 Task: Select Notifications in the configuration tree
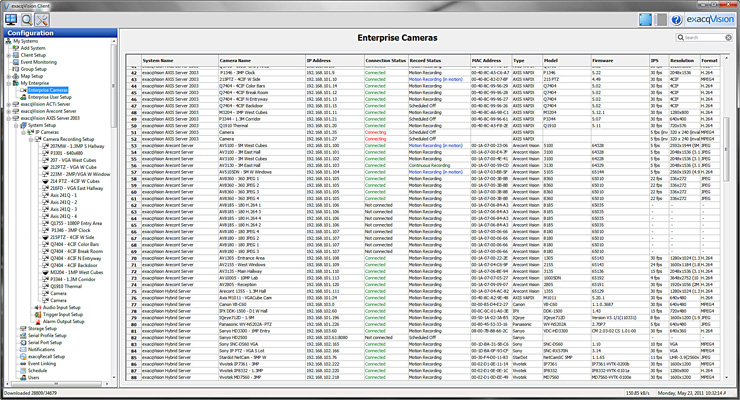[40, 349]
